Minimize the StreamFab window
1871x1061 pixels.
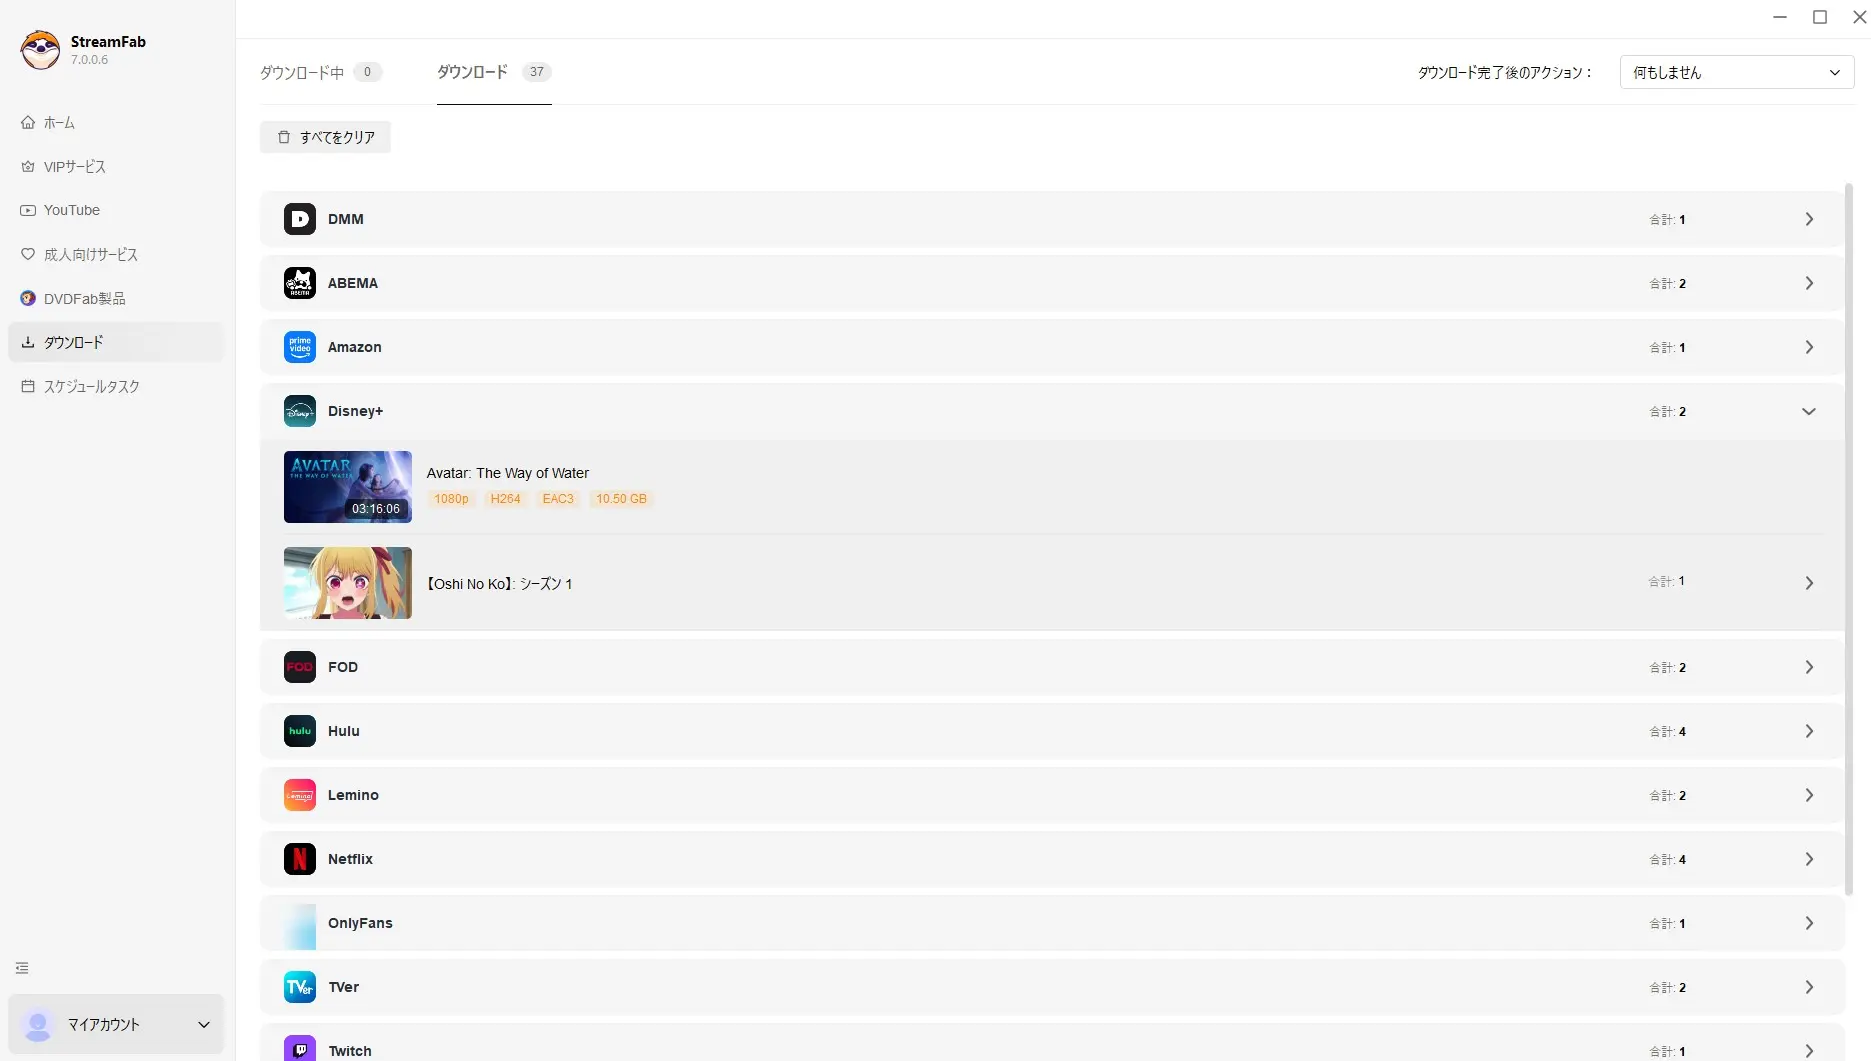(x=1780, y=17)
